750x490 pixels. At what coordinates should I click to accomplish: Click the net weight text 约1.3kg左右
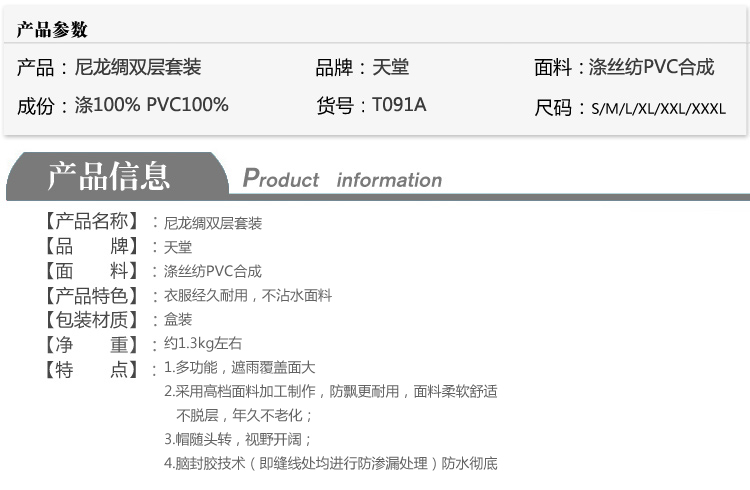[203, 344]
